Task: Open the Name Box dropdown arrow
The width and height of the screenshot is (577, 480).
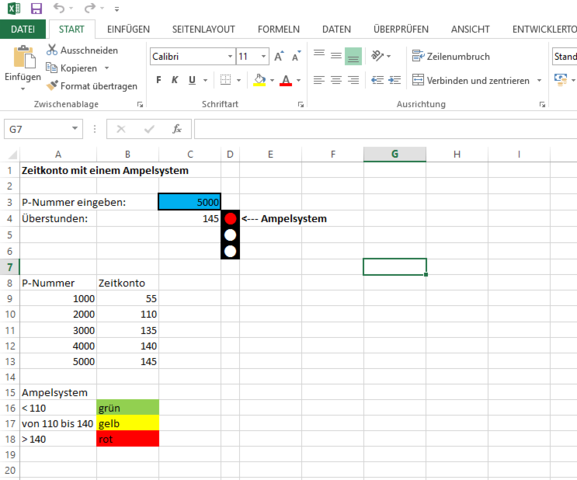Action: click(x=75, y=128)
